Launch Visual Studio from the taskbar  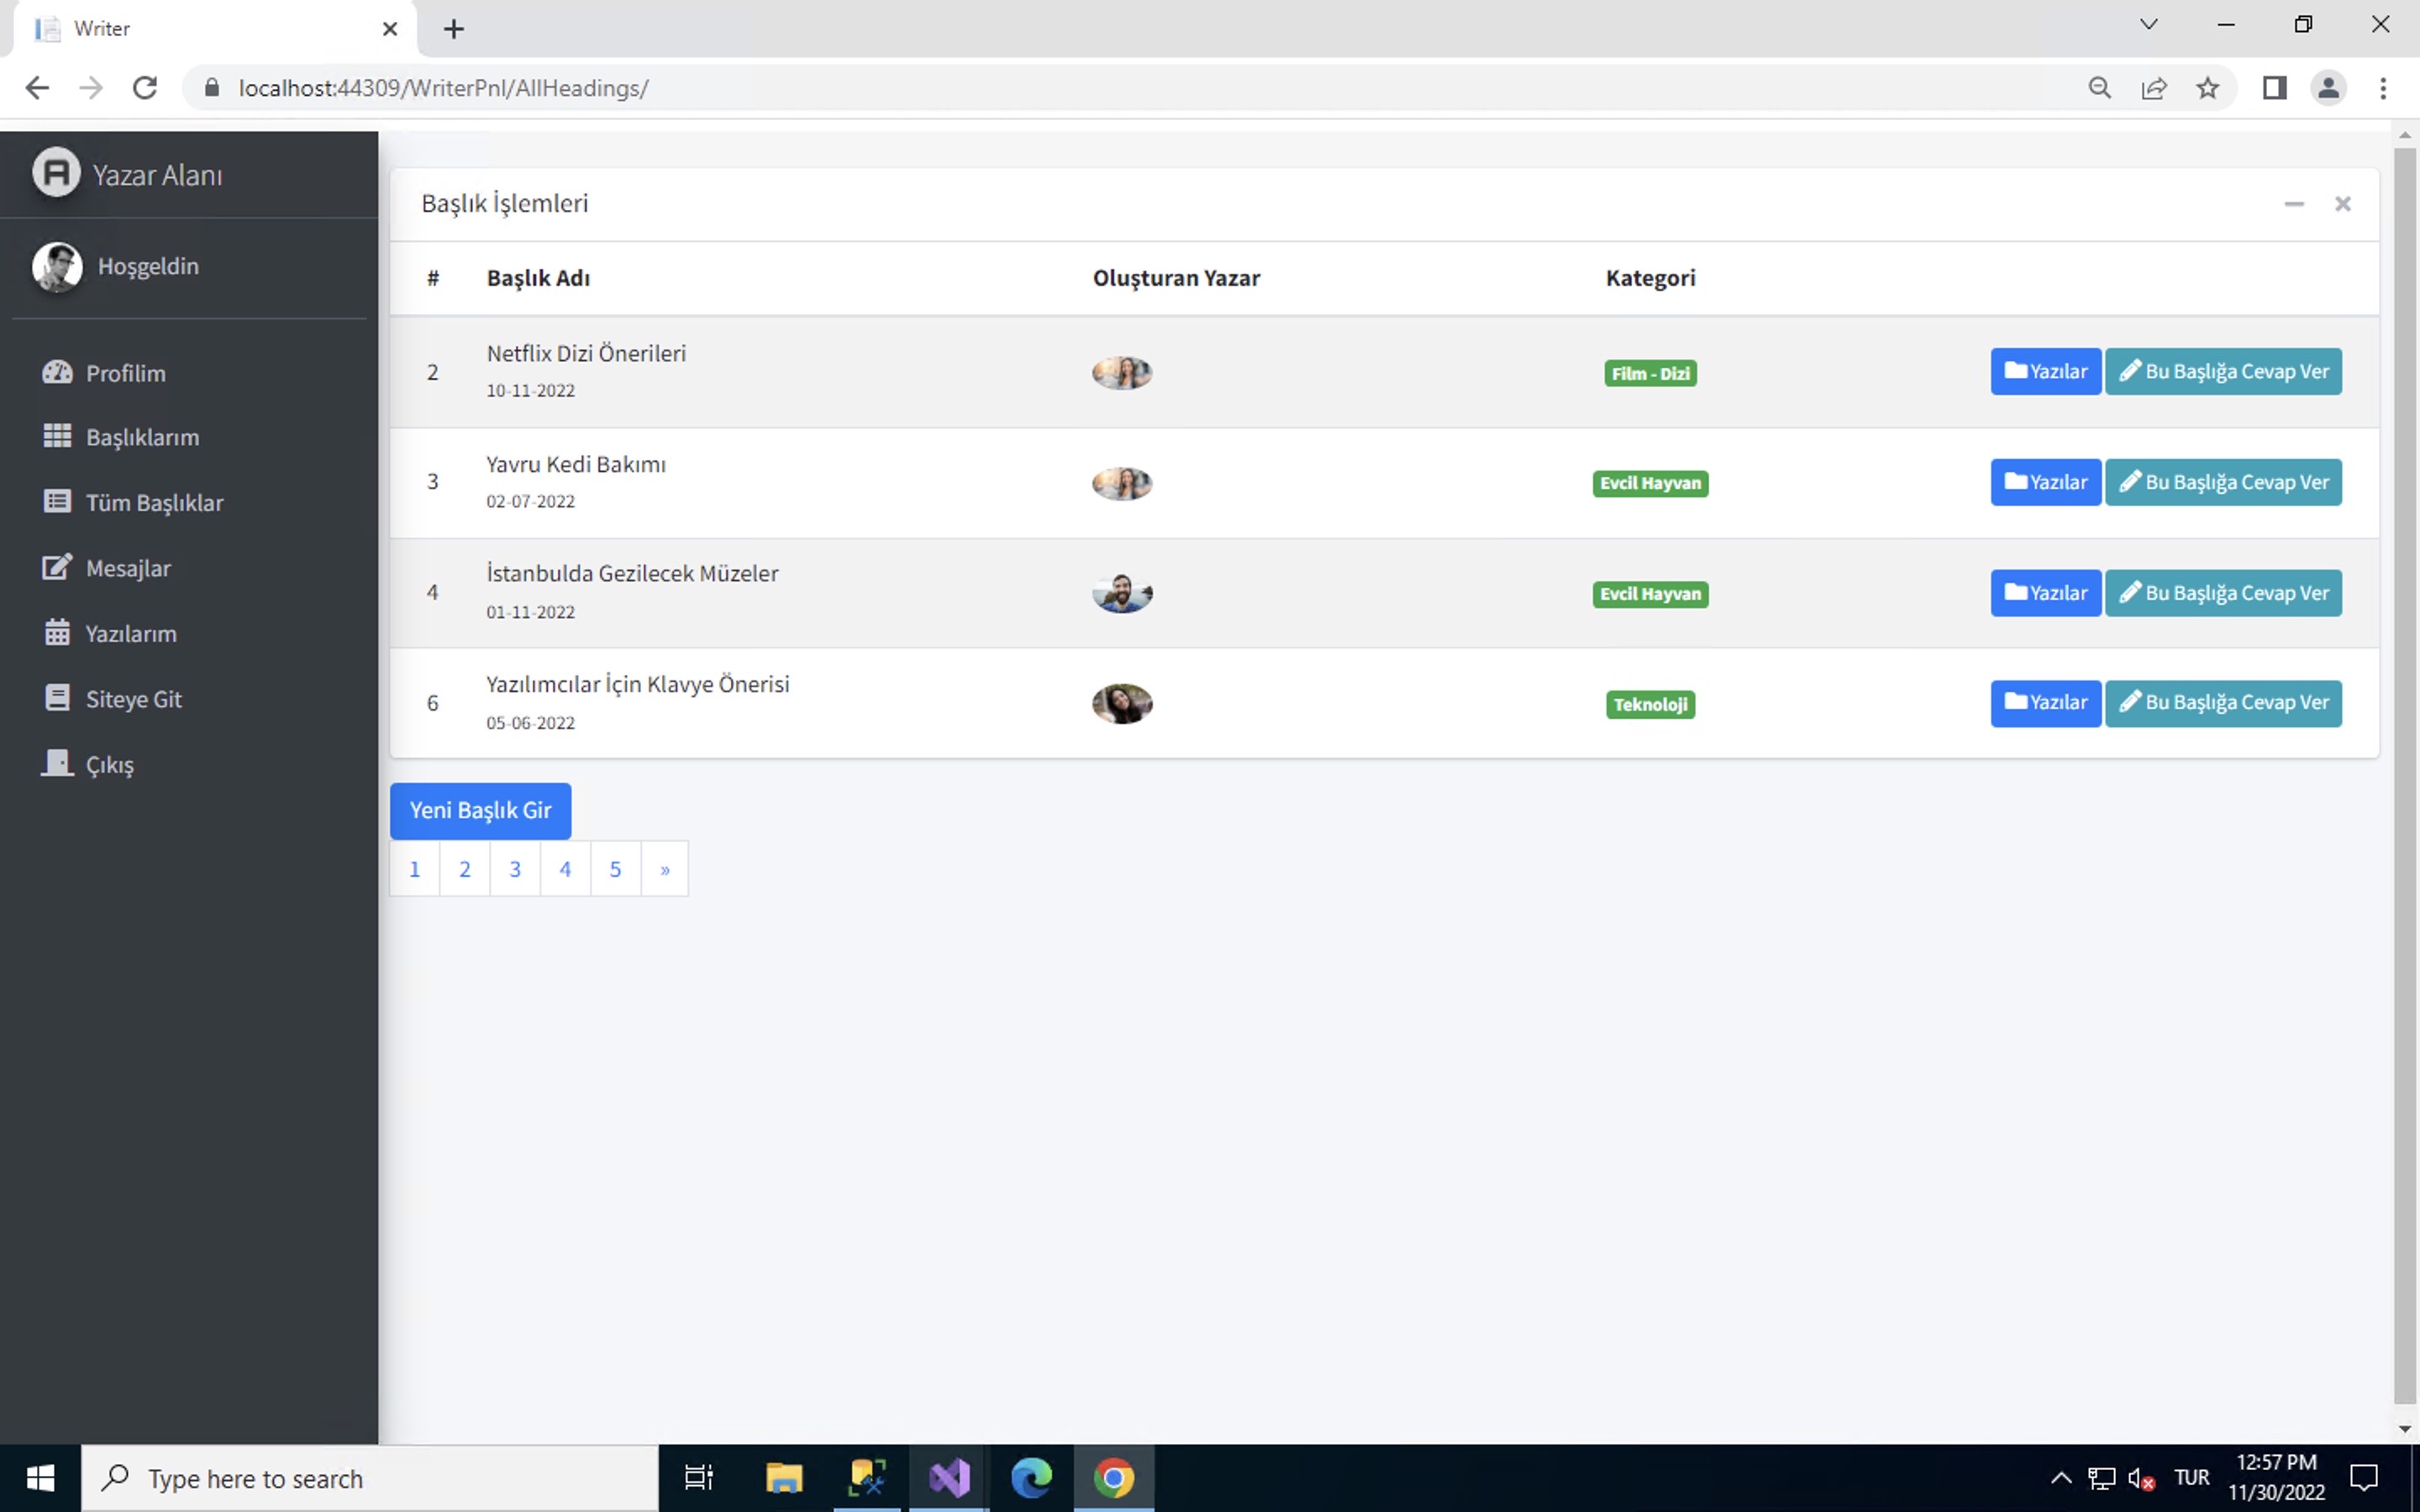pyautogui.click(x=948, y=1478)
